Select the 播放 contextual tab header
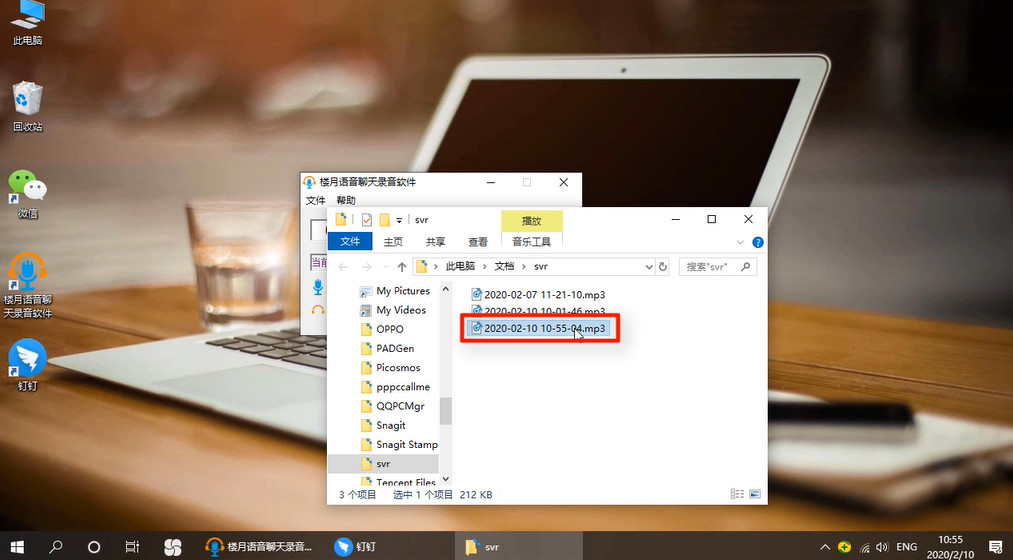Image resolution: width=1013 pixels, height=560 pixels. [532, 221]
